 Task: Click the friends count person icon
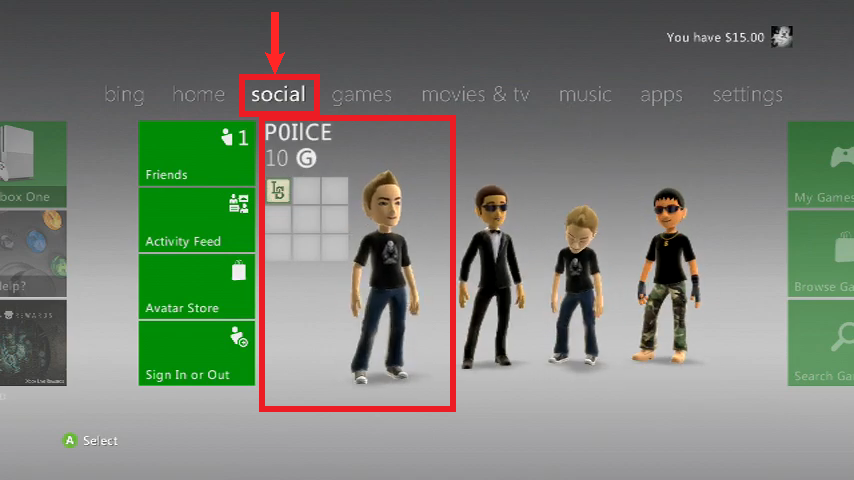(x=227, y=137)
